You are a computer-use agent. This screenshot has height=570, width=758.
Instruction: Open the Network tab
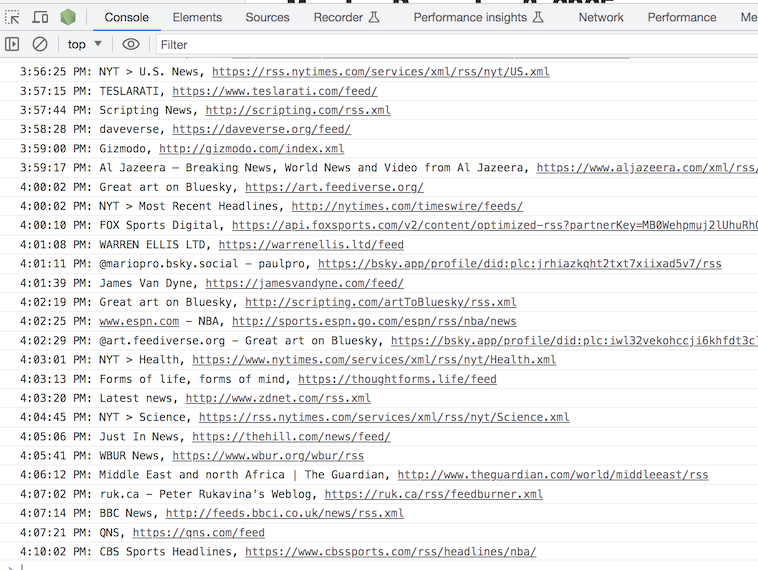click(x=601, y=17)
